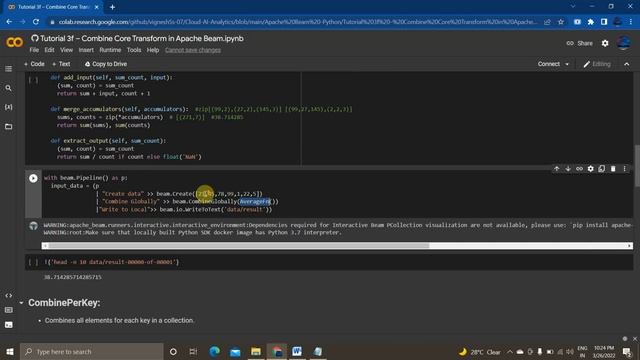Click the page vertical scrollbar thumb
The image size is (640, 360).
637,165
